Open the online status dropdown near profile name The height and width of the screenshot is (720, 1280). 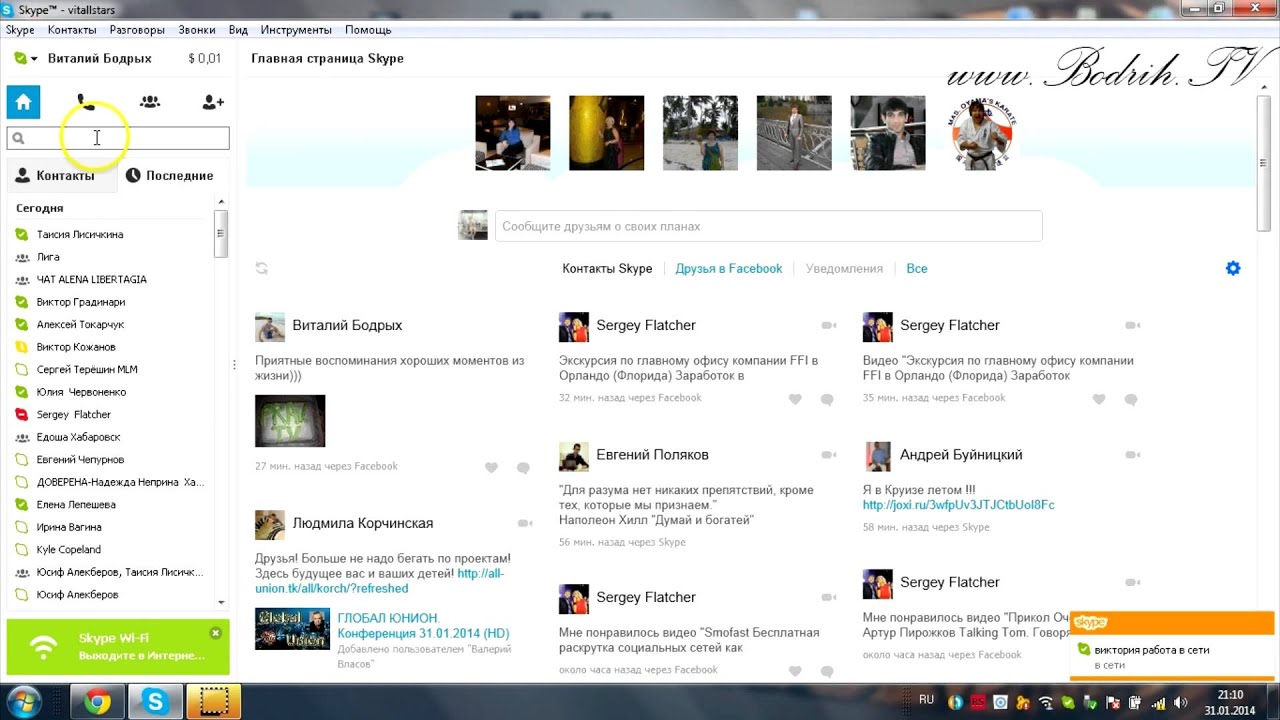26,59
